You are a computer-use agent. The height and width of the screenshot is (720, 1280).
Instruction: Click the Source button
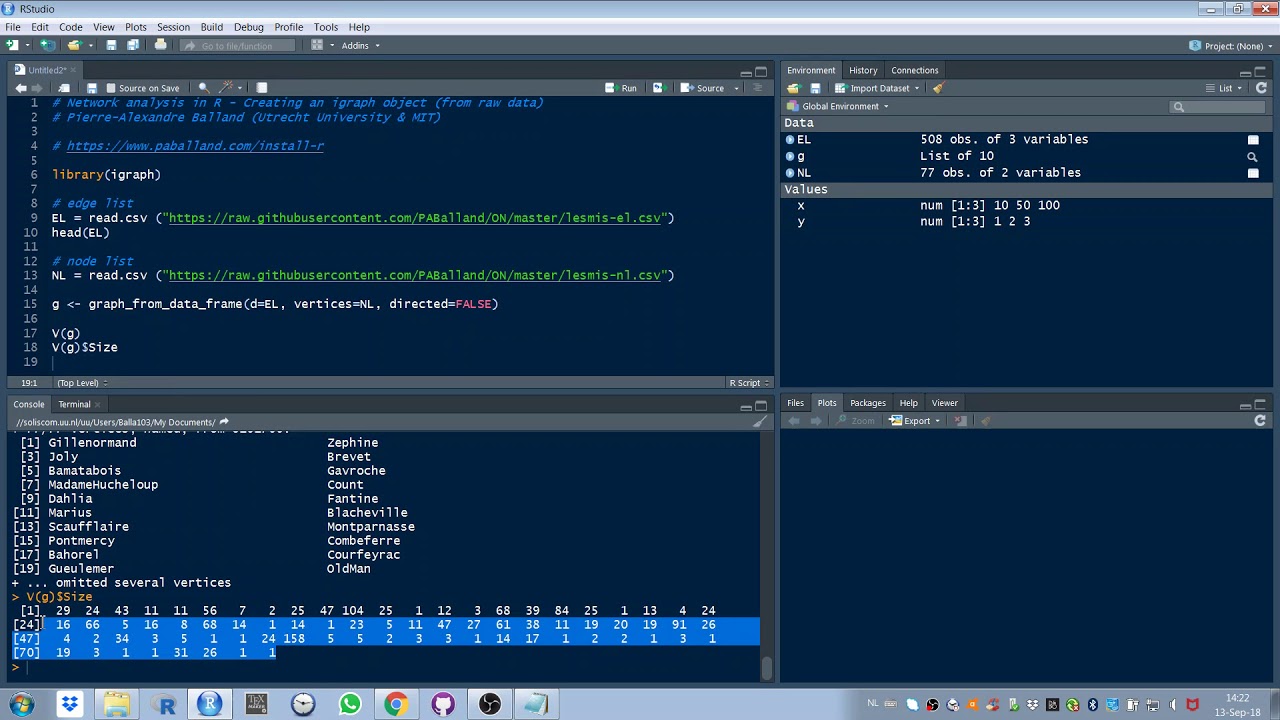coord(703,88)
